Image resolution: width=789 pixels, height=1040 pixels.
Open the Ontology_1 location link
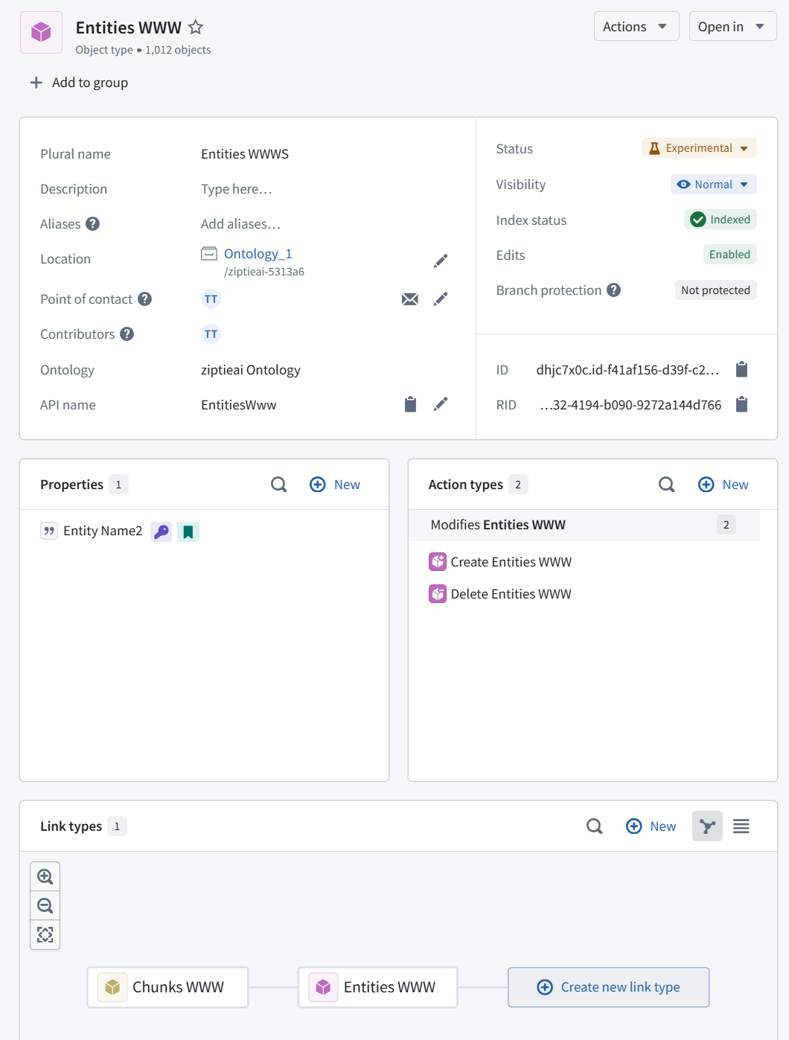coord(257,253)
